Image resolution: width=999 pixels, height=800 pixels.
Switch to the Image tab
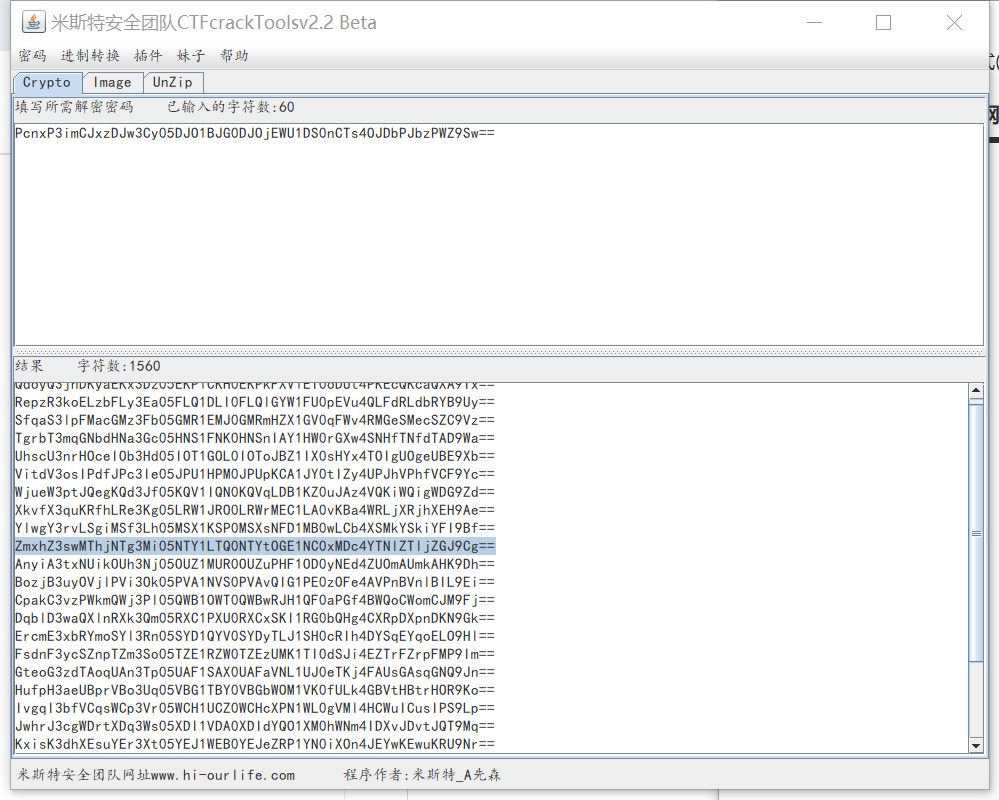pyautogui.click(x=112, y=82)
